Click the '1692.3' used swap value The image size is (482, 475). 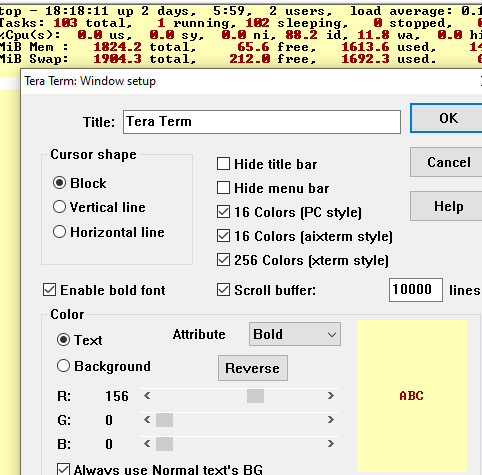tap(365, 59)
